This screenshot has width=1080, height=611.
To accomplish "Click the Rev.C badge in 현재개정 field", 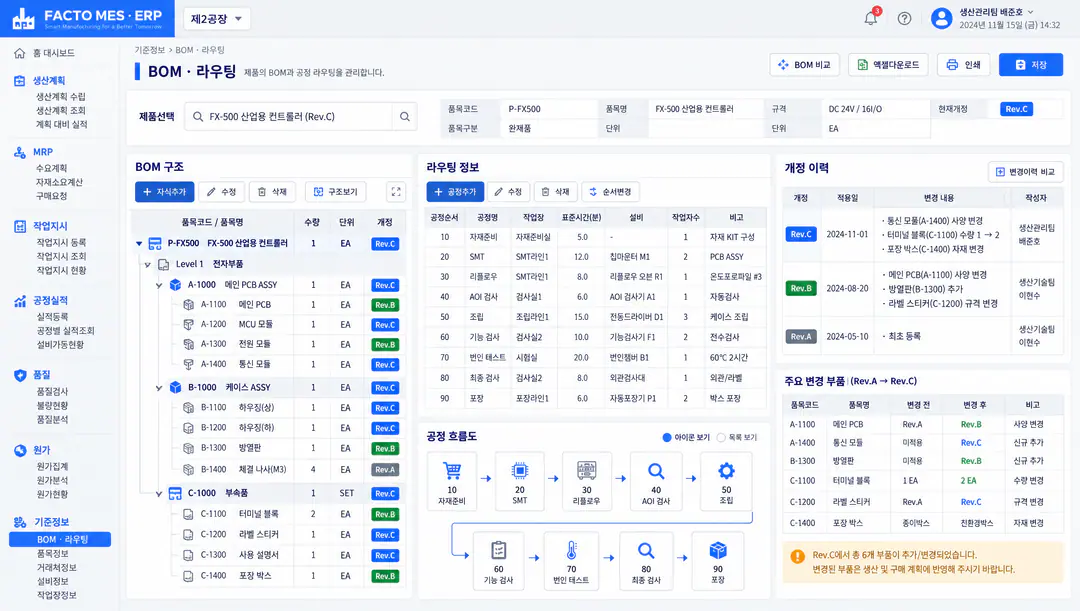I will pyautogui.click(x=1016, y=109).
